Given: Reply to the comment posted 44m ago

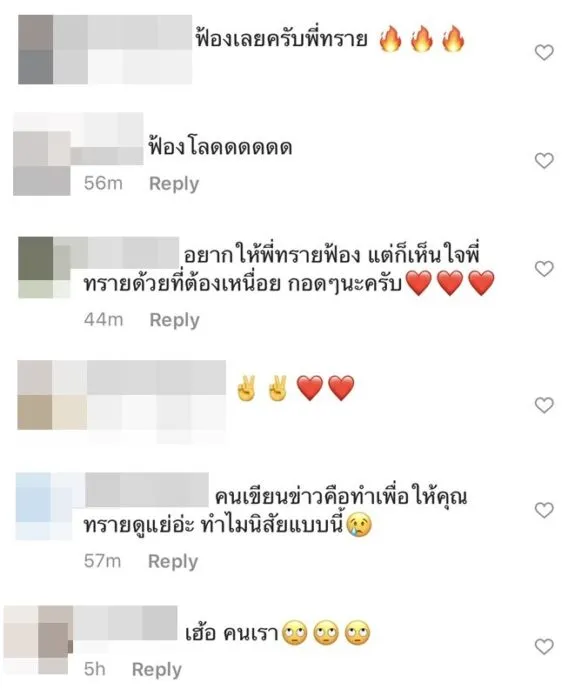Looking at the screenshot, I should 174,320.
